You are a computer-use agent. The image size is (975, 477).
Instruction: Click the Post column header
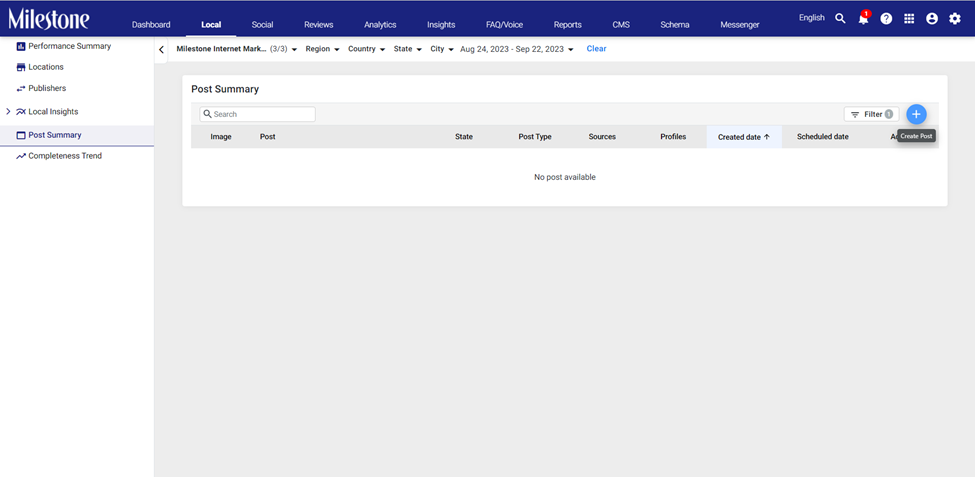[x=267, y=137]
